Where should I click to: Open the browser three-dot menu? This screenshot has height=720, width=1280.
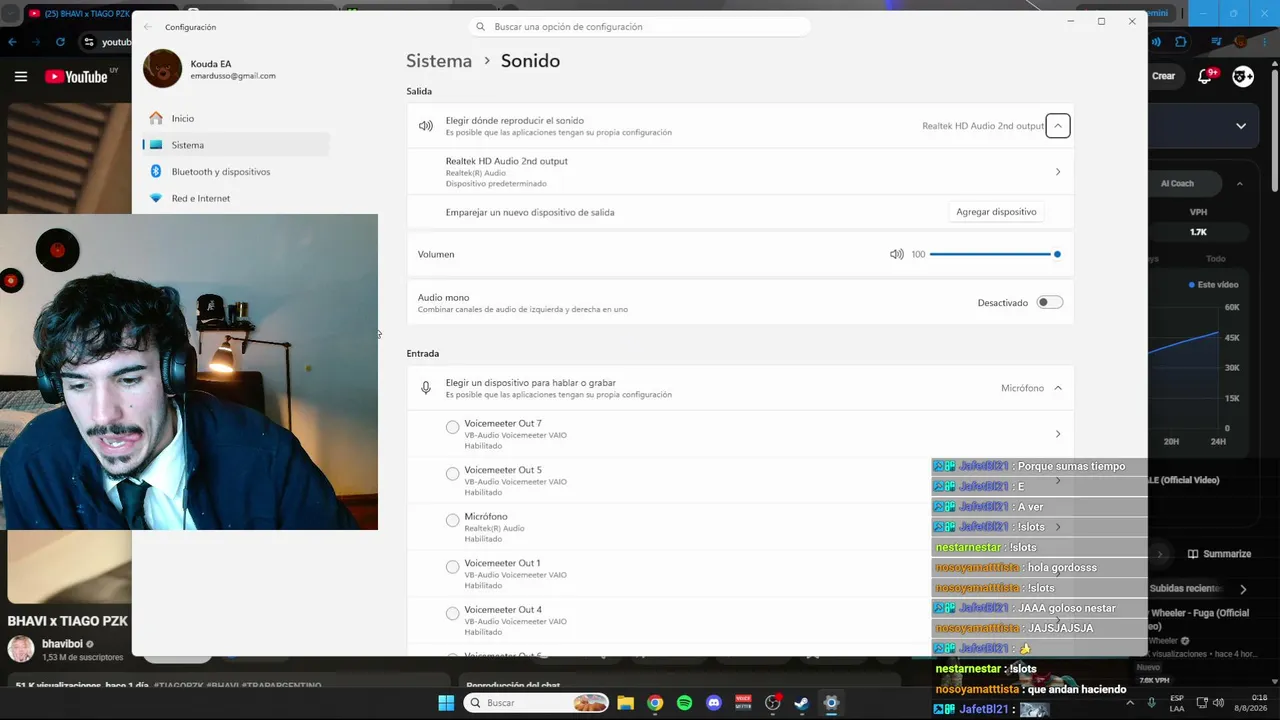coord(1266,42)
